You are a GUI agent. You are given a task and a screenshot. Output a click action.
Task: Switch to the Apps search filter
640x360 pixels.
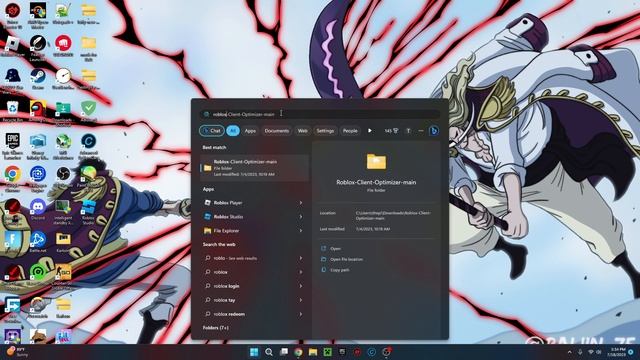click(250, 131)
